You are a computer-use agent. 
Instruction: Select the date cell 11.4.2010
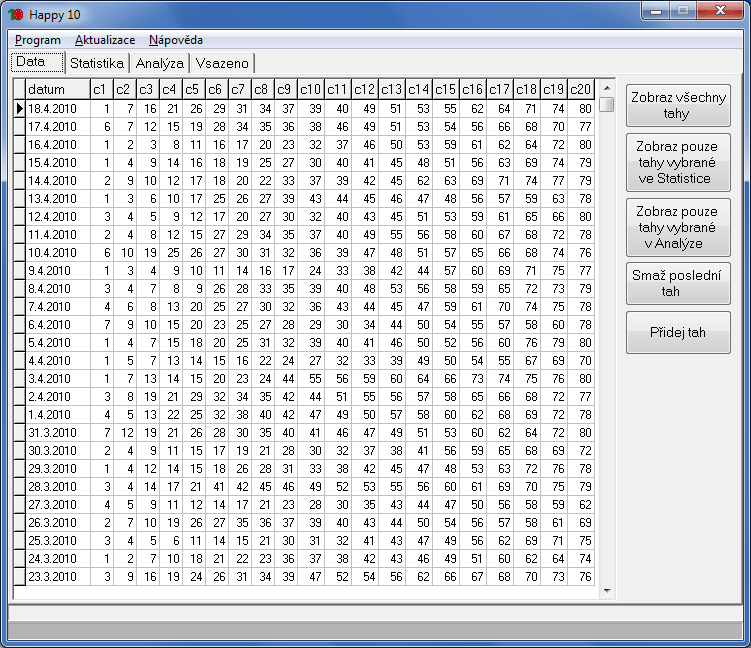(x=58, y=235)
